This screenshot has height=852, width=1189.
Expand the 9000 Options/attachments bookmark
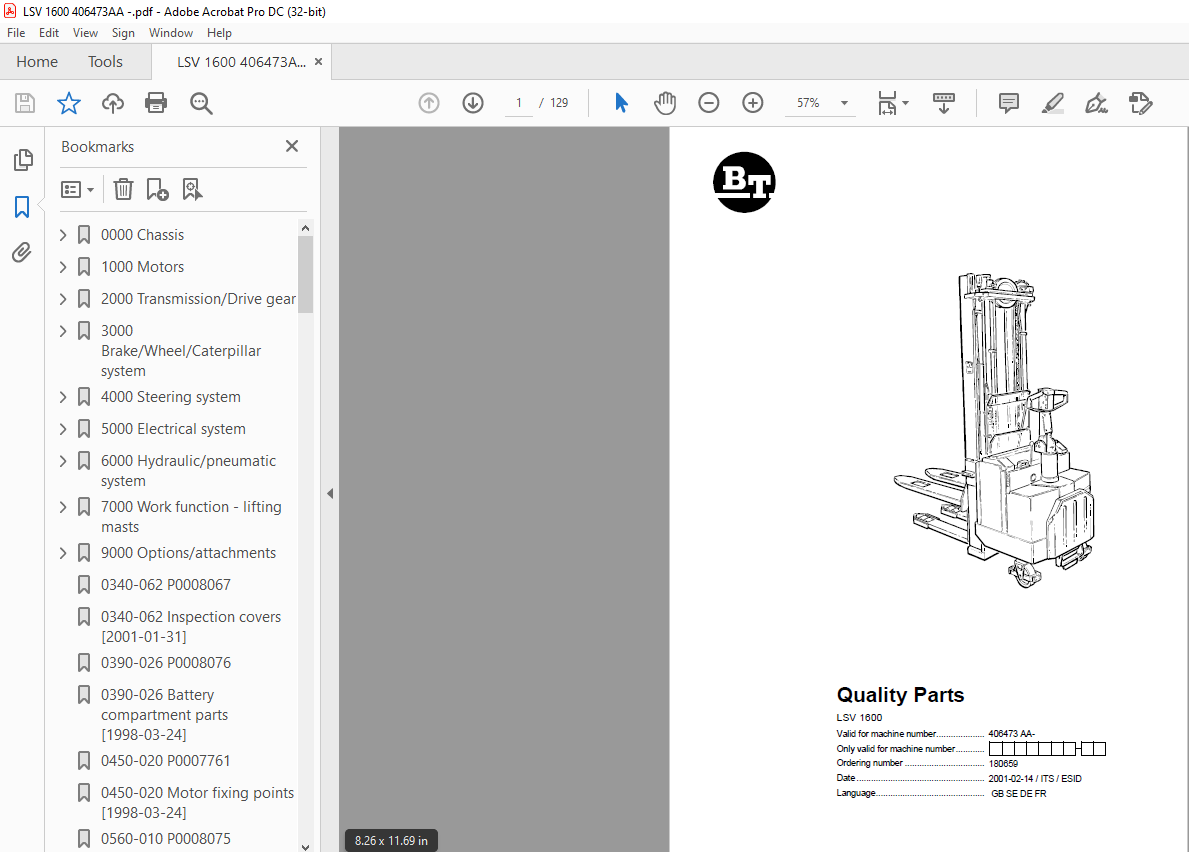click(63, 553)
